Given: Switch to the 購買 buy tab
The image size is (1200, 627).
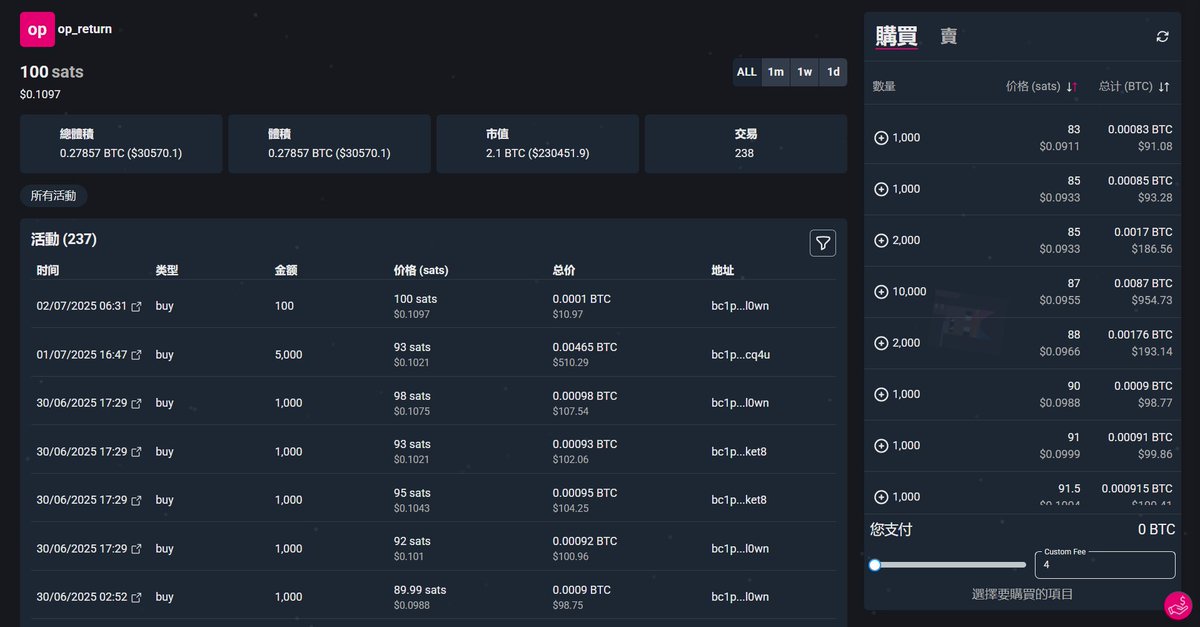Looking at the screenshot, I should [x=896, y=36].
